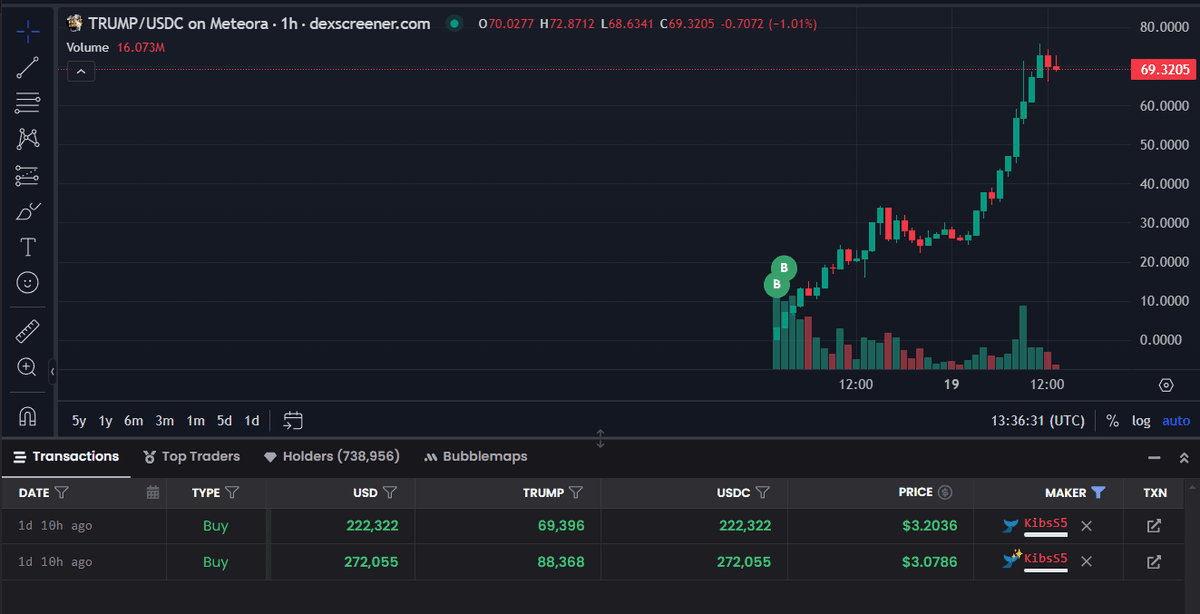The width and height of the screenshot is (1200, 614).
Task: Filter transactions by DATE
Action: 61,492
